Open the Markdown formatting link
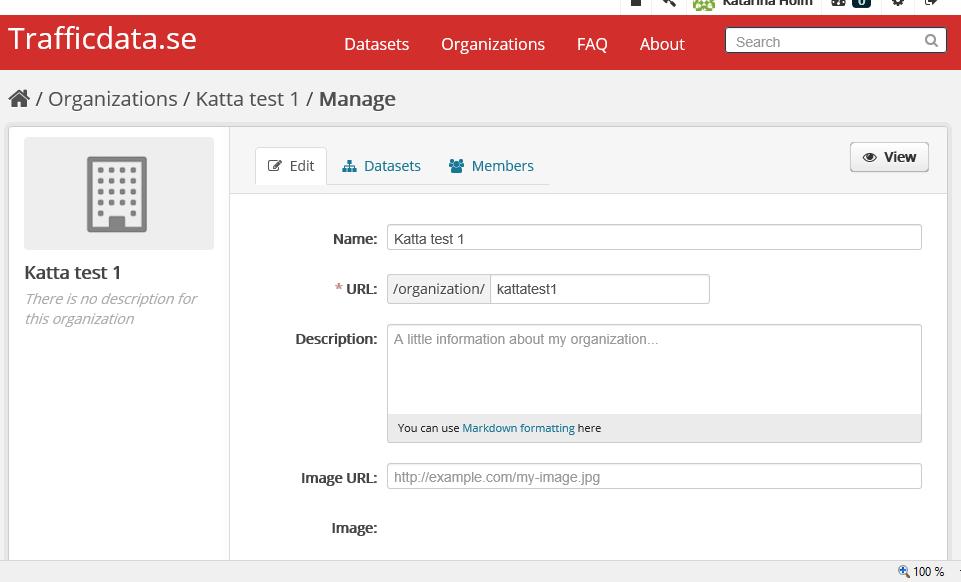961x582 pixels. 518,428
